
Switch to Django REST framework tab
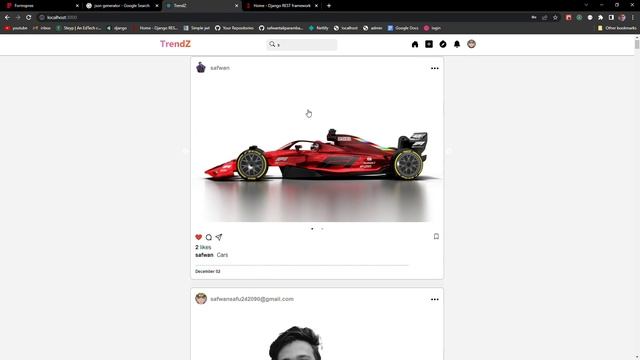tap(282, 6)
